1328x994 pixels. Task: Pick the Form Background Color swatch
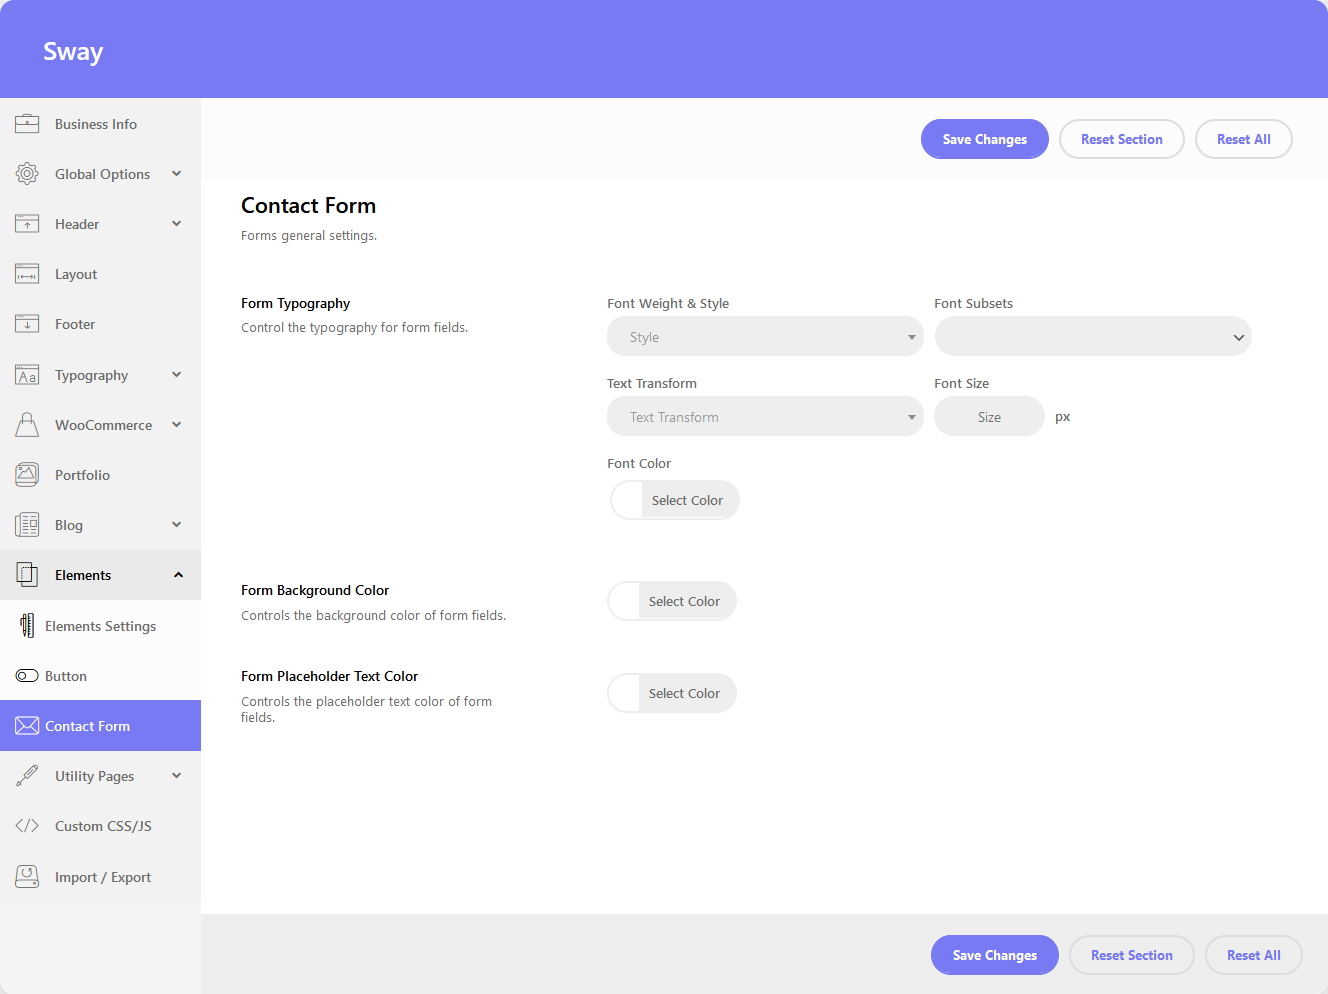[626, 601]
